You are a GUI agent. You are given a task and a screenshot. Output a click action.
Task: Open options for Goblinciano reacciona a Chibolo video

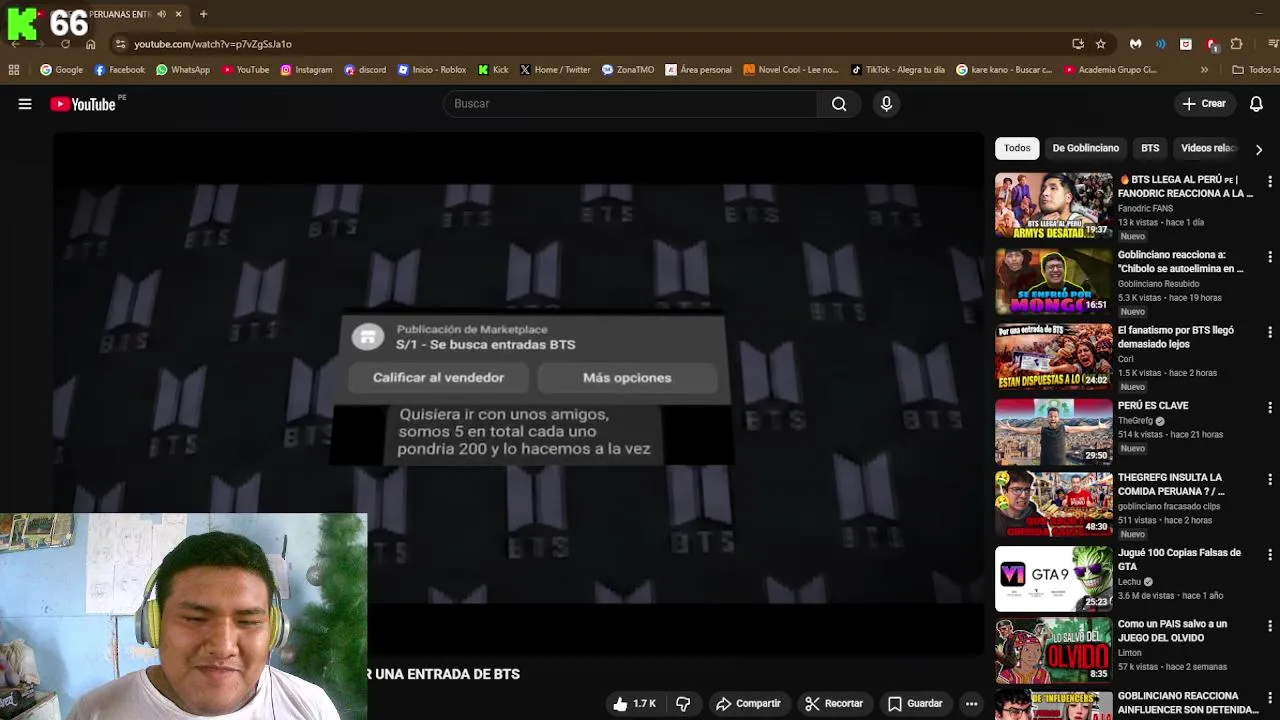pos(1270,257)
